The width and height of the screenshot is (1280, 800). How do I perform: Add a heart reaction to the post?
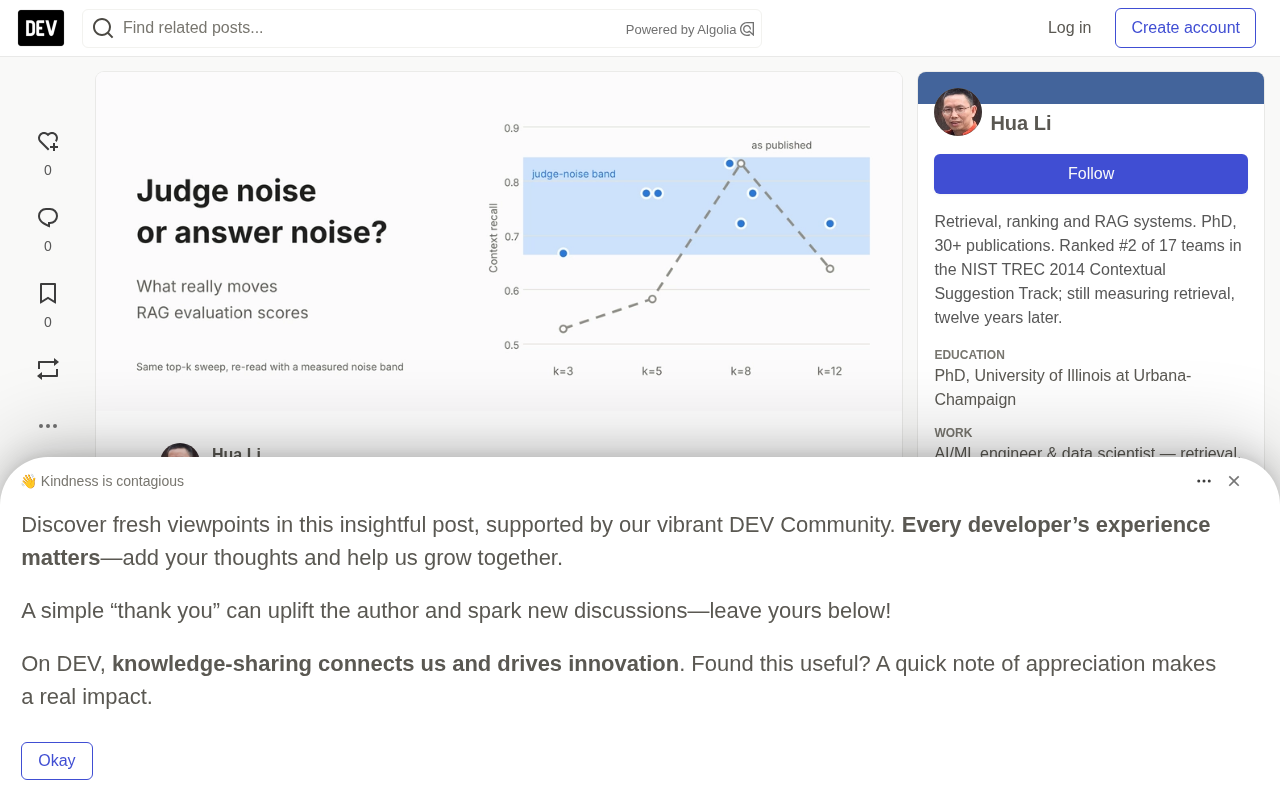[48, 142]
